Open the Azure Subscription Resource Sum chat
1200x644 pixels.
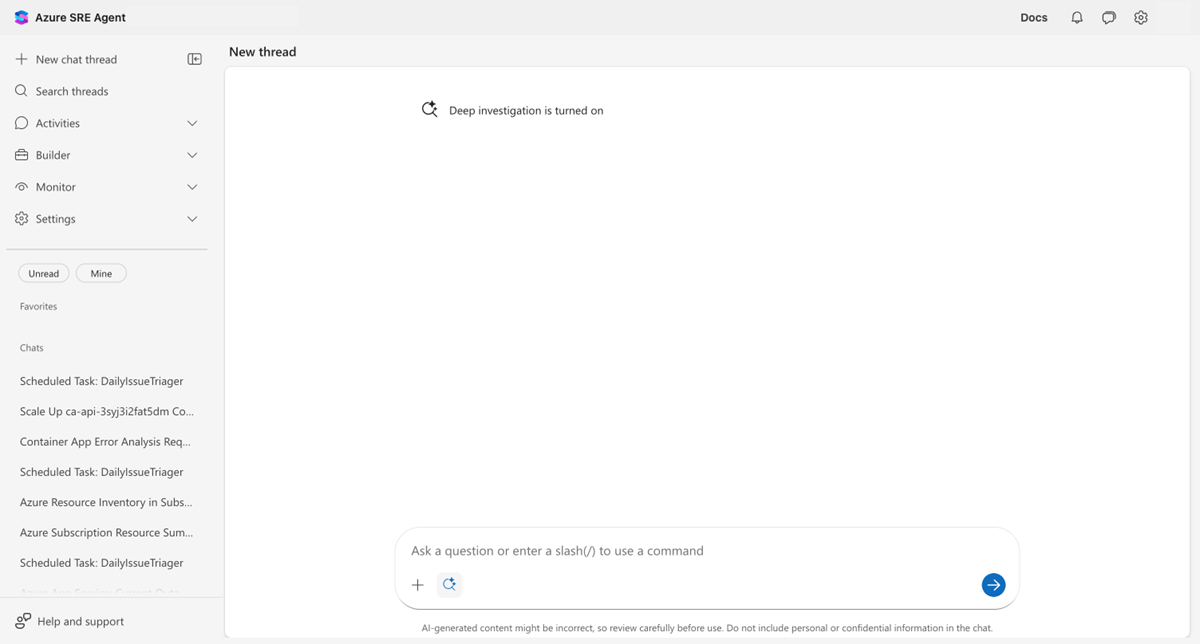click(106, 532)
